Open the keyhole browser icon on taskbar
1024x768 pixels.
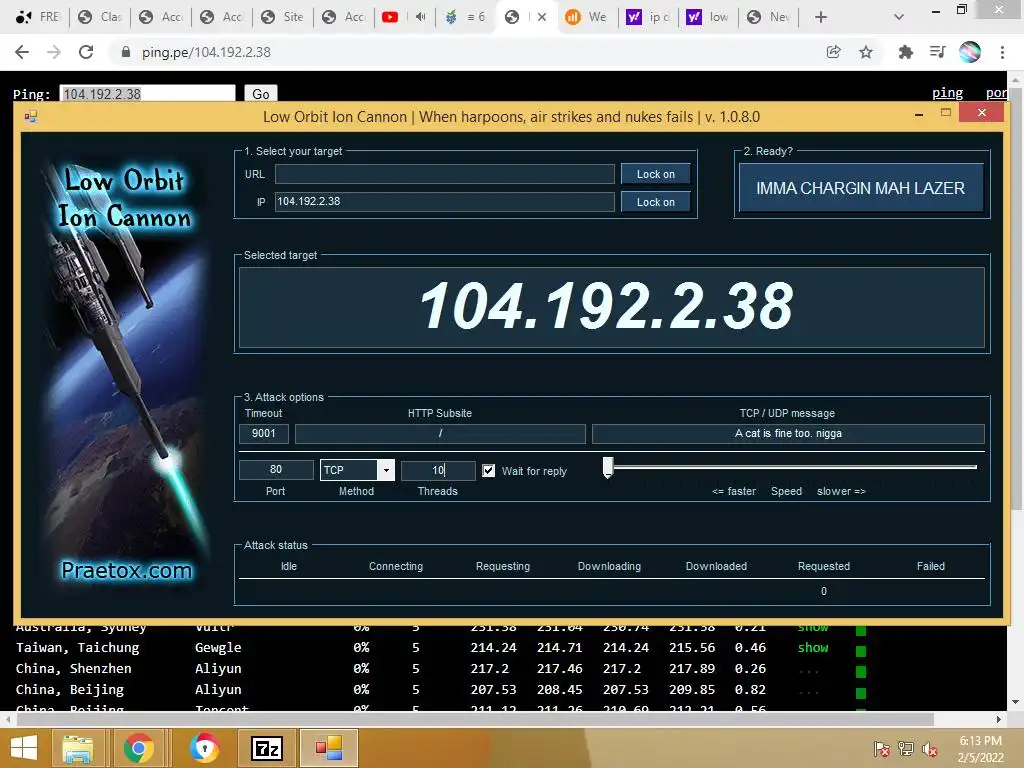coord(204,748)
